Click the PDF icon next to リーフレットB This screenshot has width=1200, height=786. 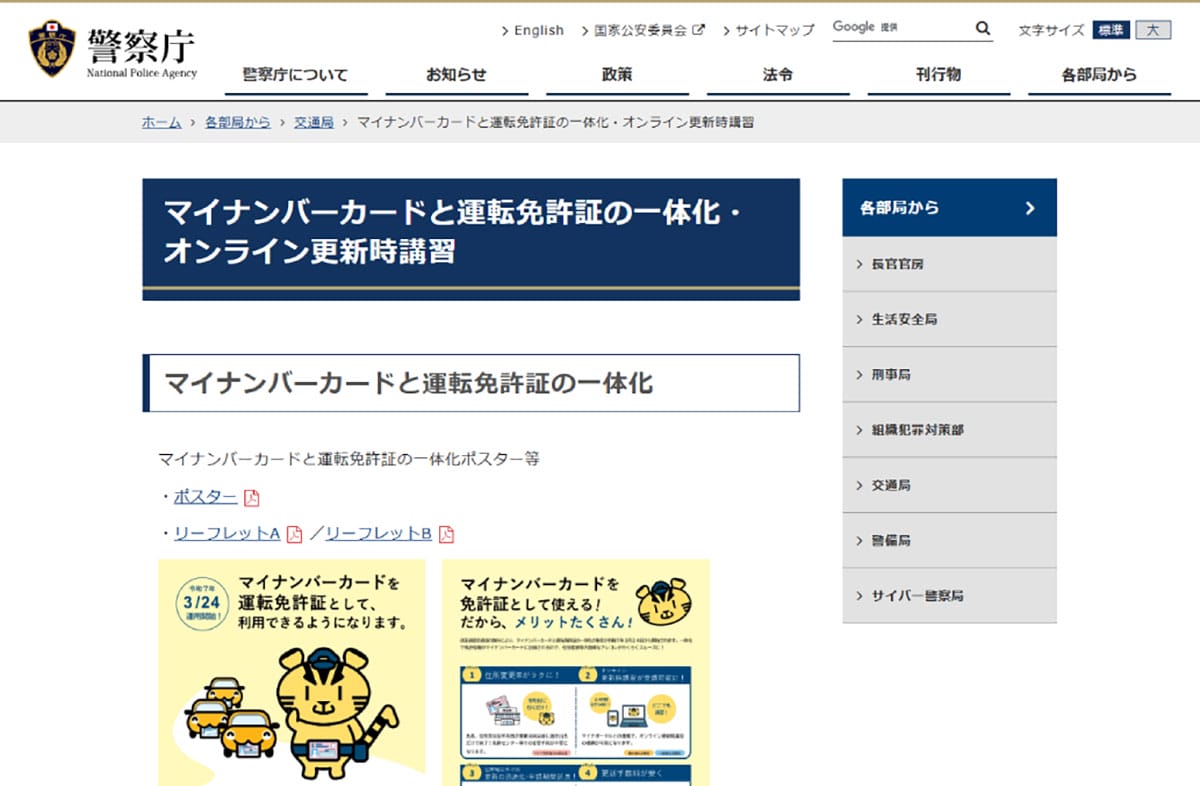(x=446, y=534)
